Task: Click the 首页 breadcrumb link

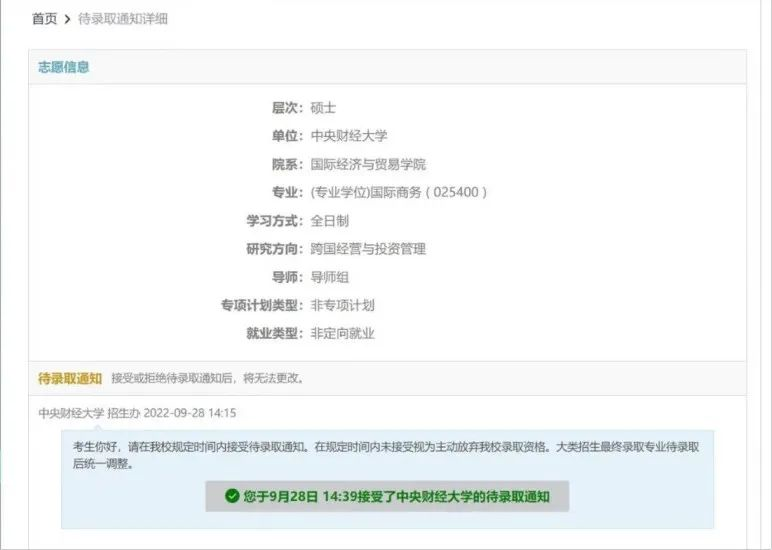Action: (x=44, y=19)
